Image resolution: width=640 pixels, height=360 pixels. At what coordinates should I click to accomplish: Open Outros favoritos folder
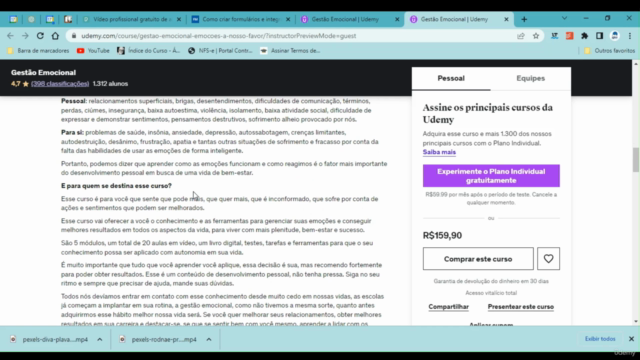[609, 51]
